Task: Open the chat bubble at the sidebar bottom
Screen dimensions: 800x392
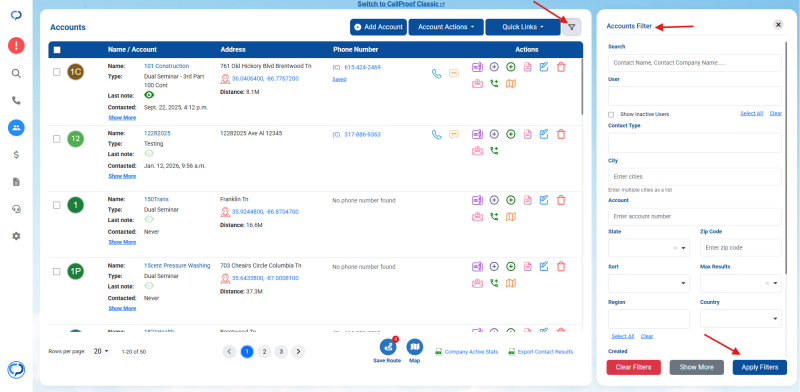Action: (x=16, y=370)
